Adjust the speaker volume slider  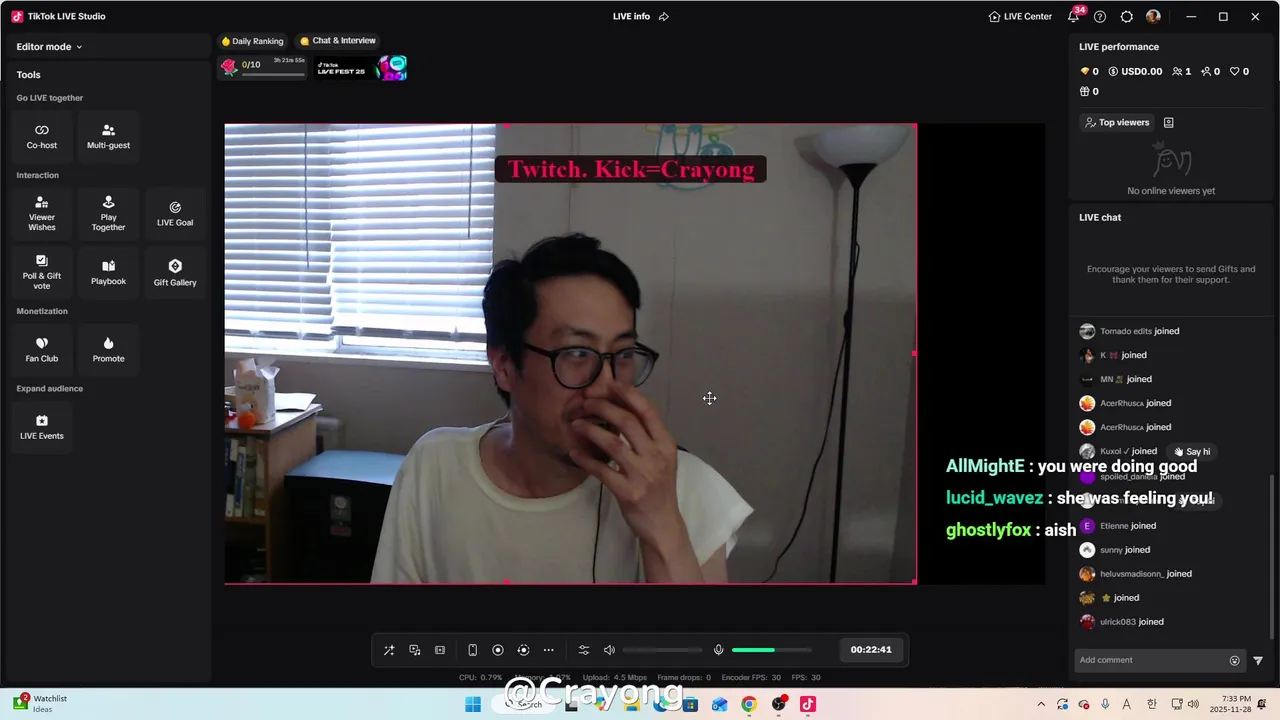click(663, 650)
